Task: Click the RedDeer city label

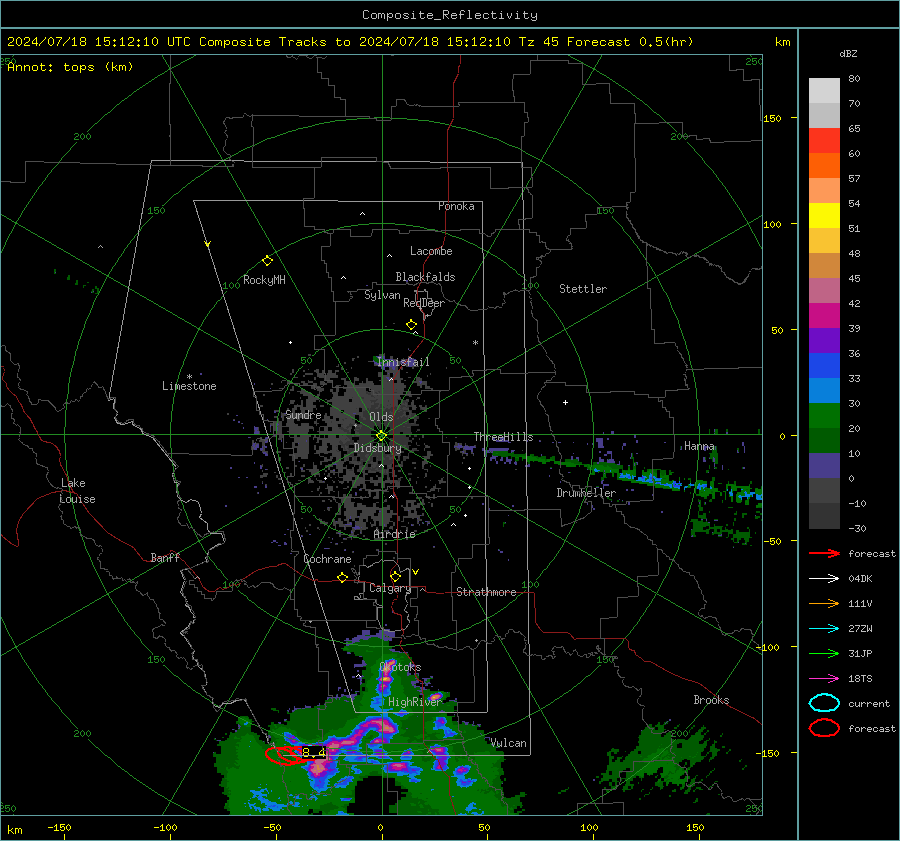Action: pyautogui.click(x=424, y=303)
